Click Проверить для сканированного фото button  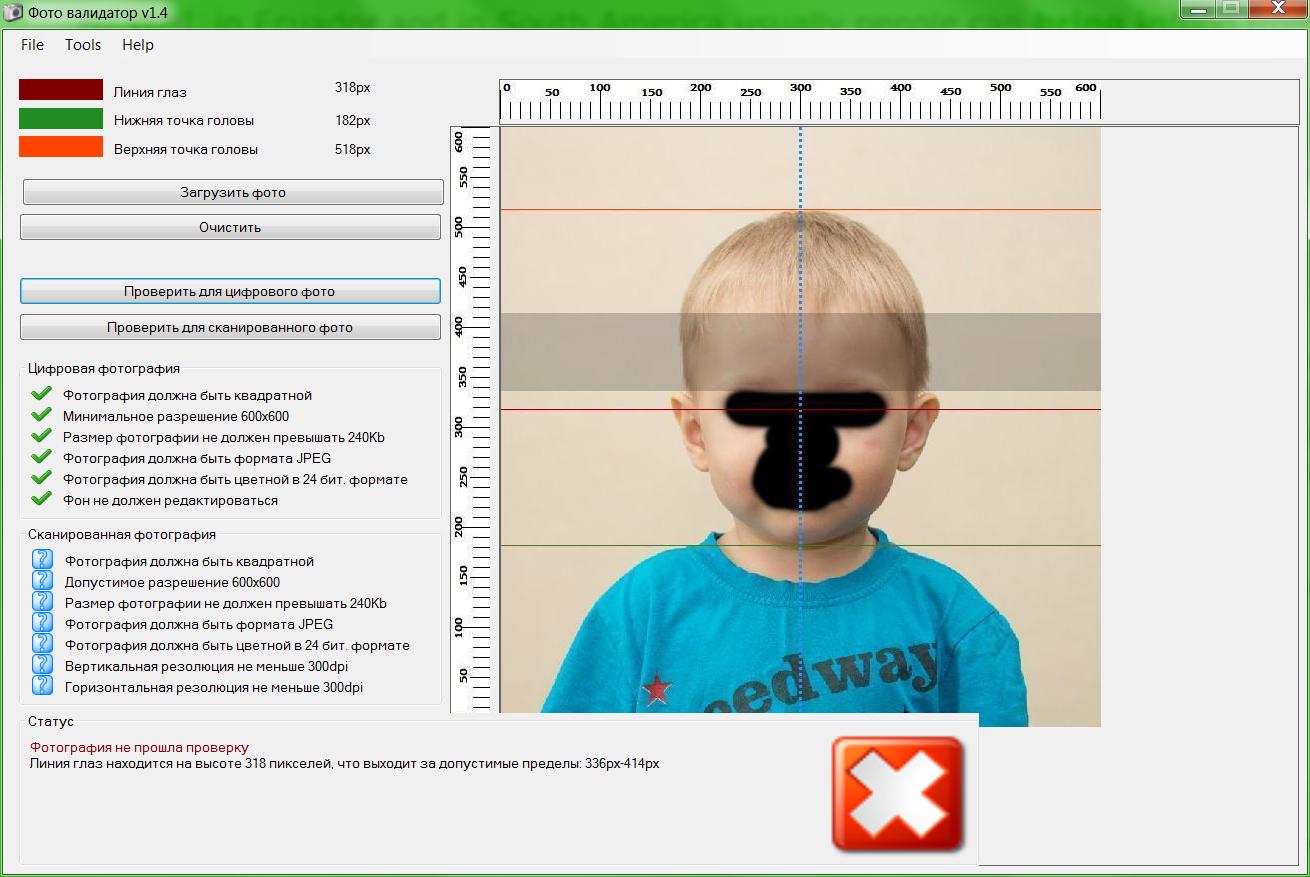[230, 327]
